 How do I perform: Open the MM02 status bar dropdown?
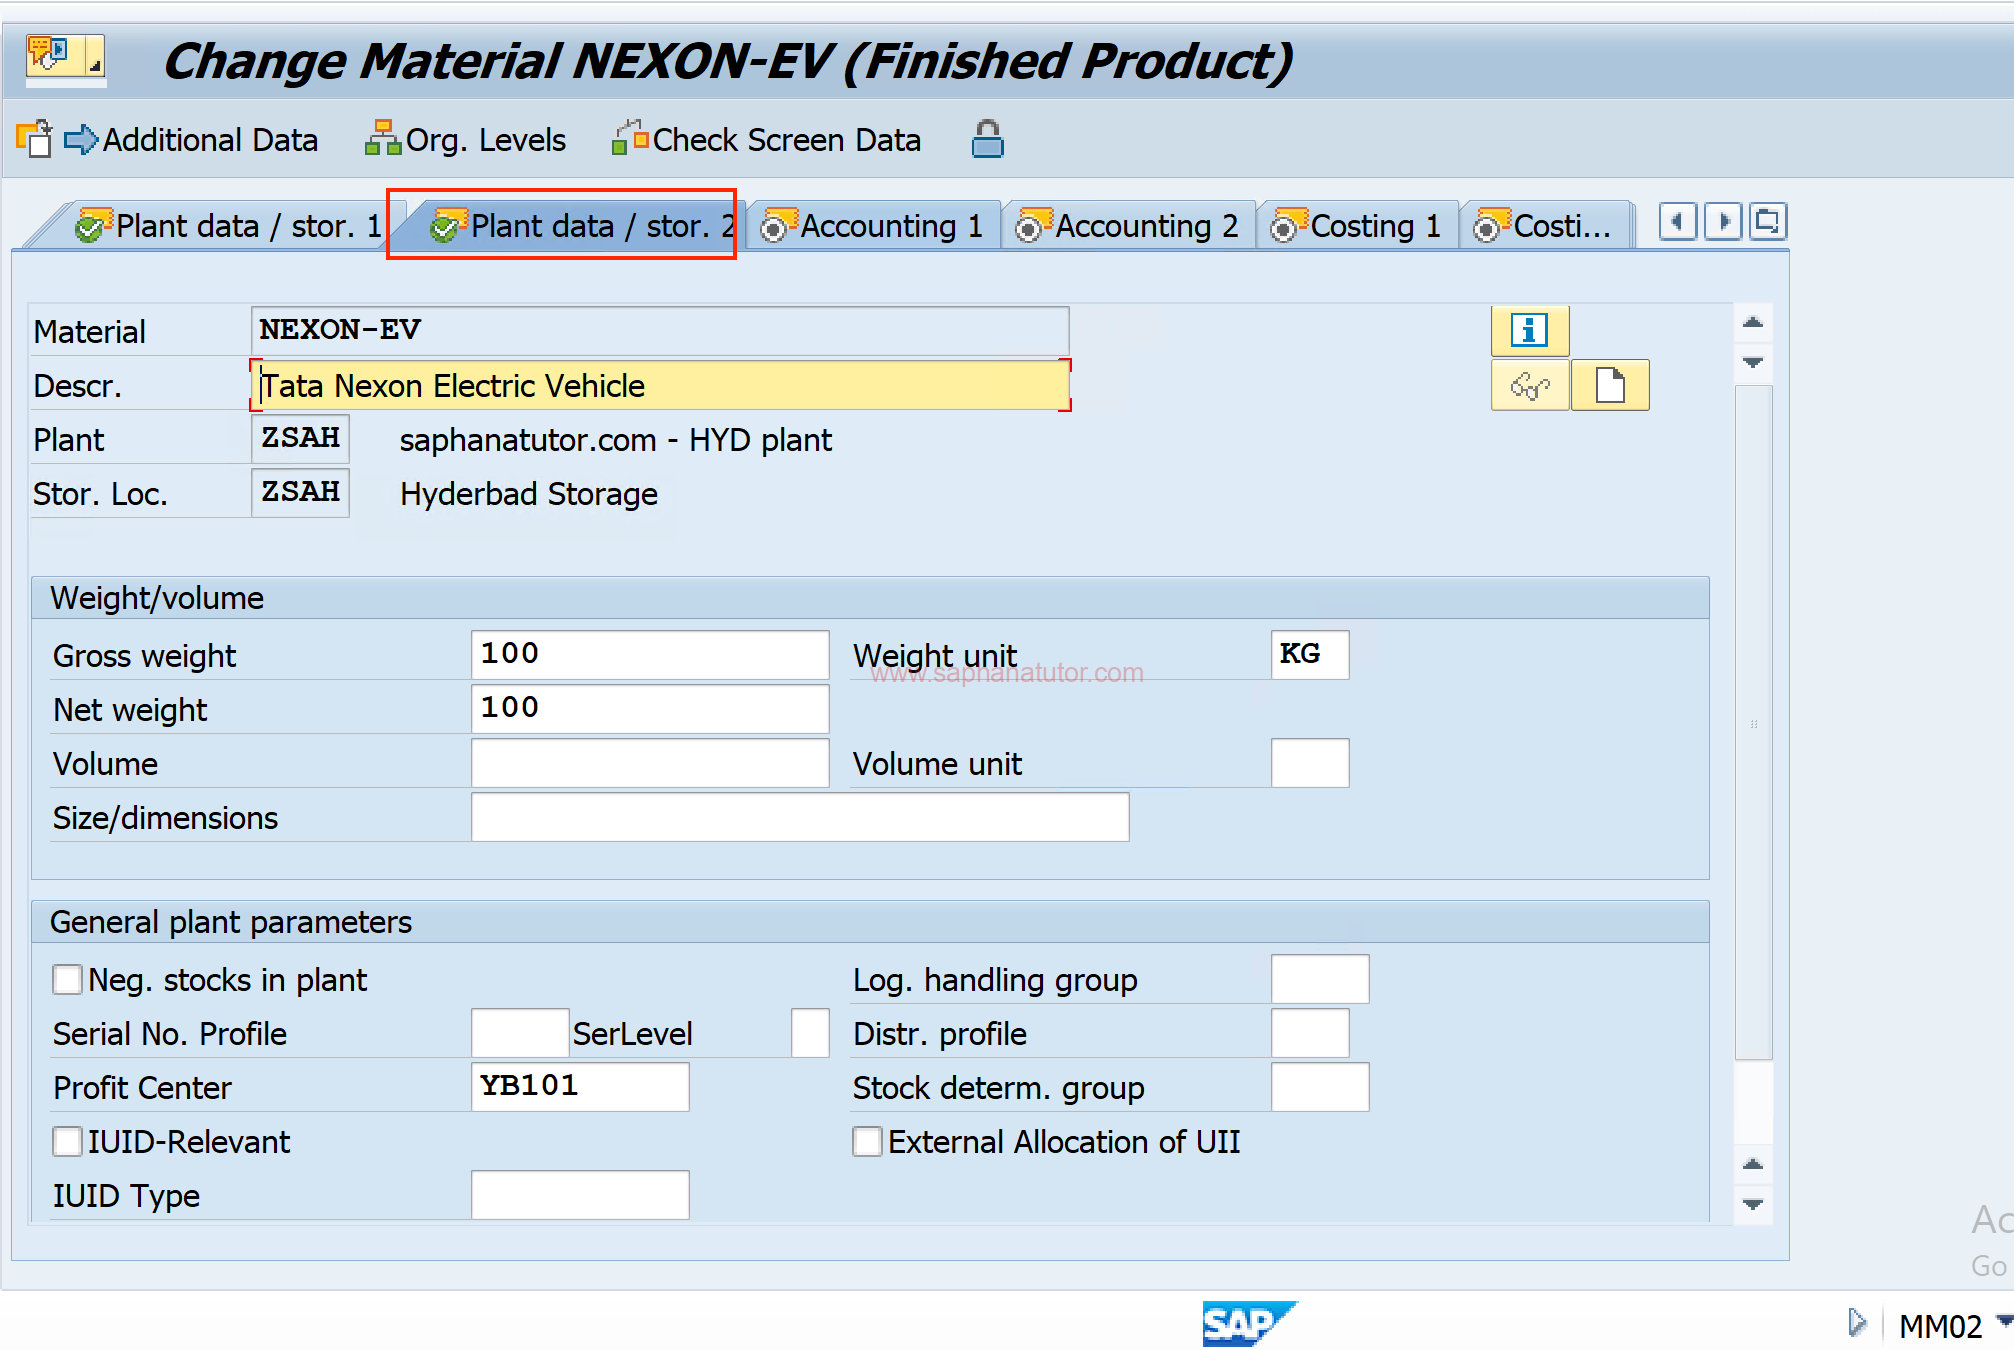2003,1321
